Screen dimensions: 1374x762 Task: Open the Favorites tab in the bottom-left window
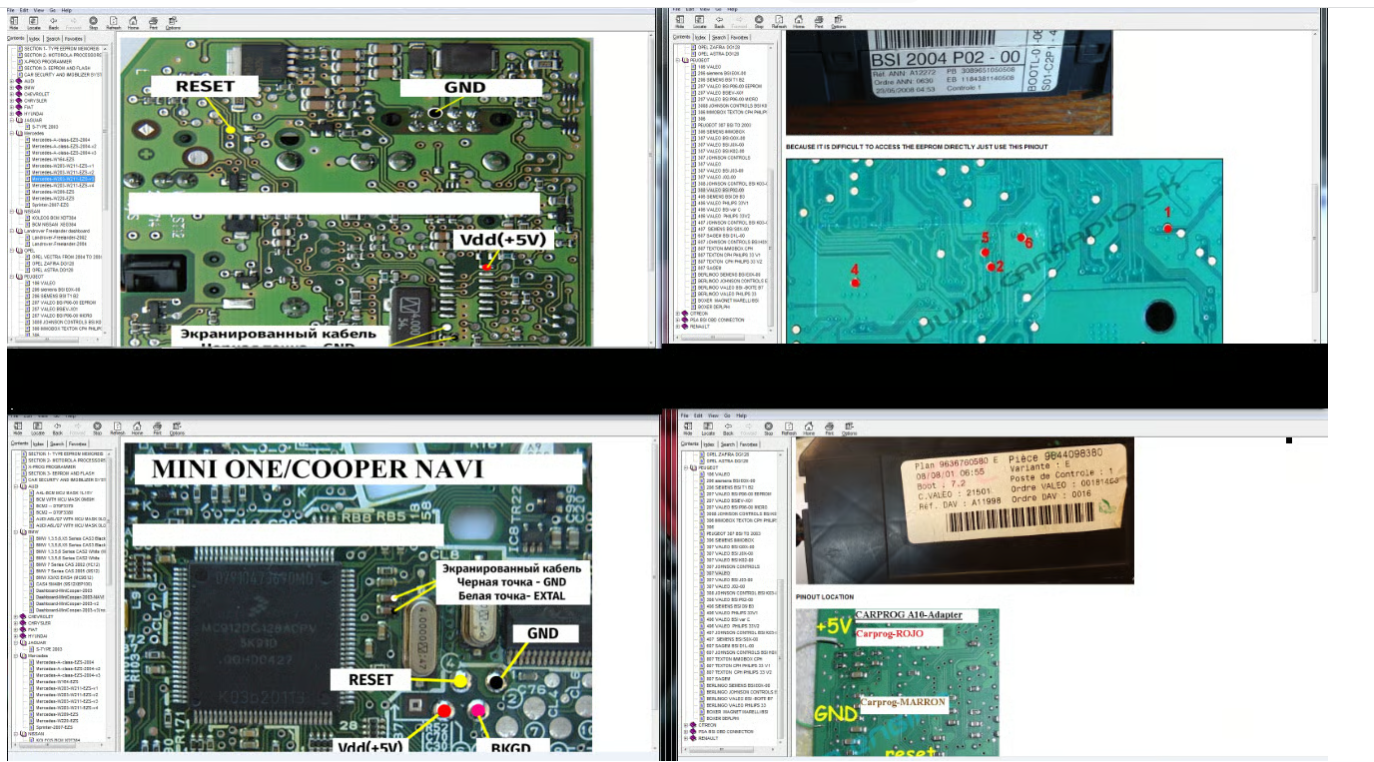tap(77, 443)
